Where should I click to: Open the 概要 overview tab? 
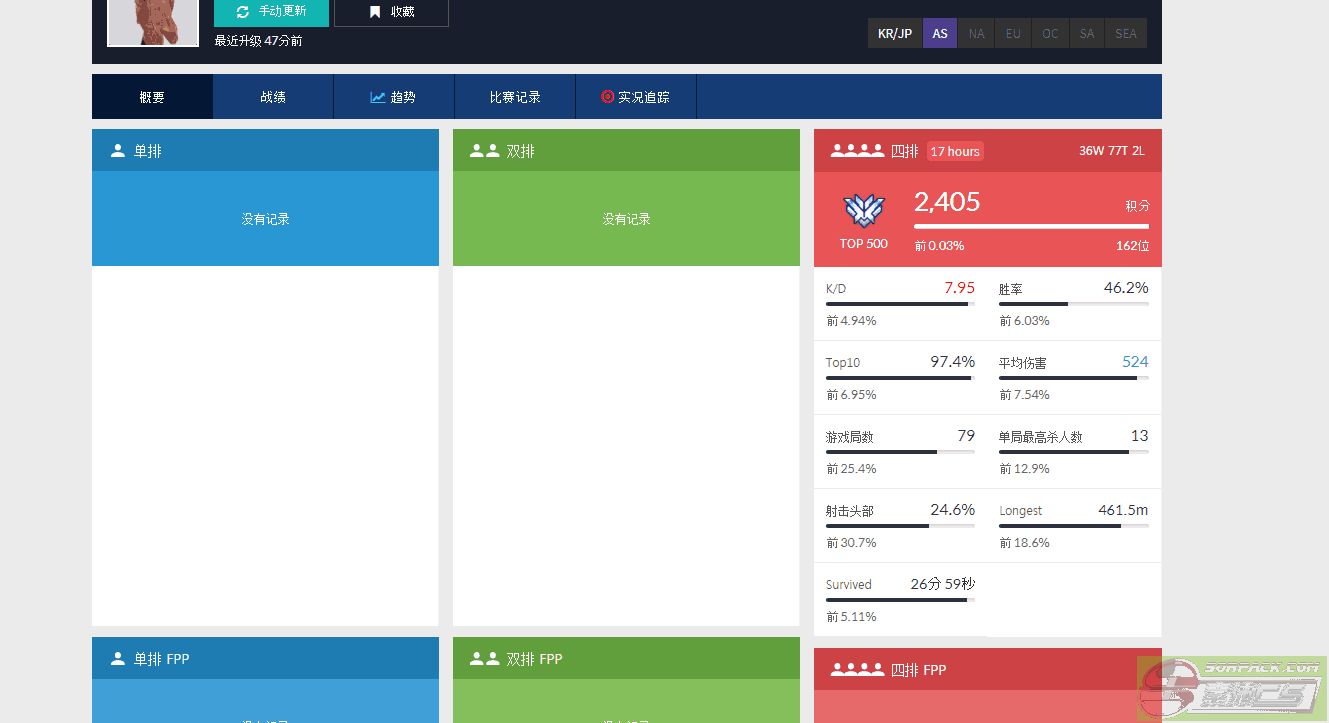[152, 97]
